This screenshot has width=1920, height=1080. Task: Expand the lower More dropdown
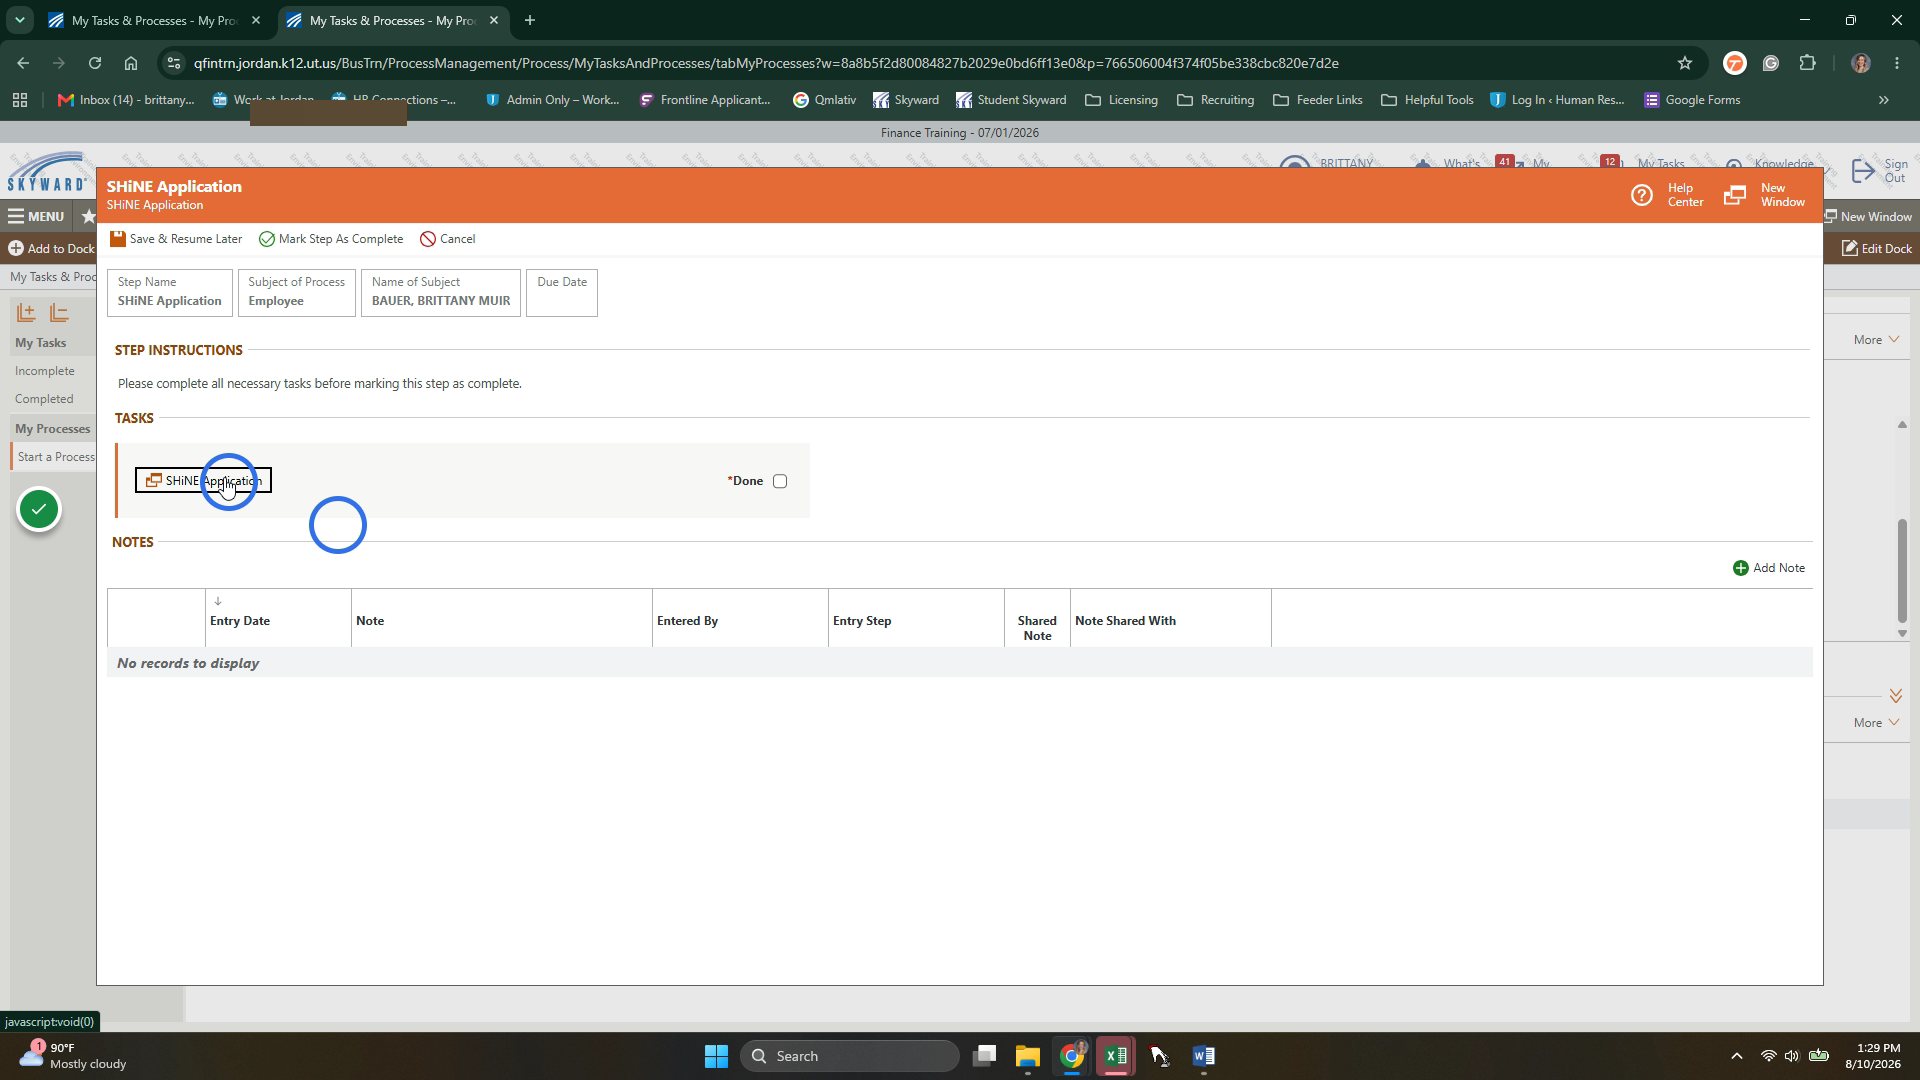[x=1876, y=723]
